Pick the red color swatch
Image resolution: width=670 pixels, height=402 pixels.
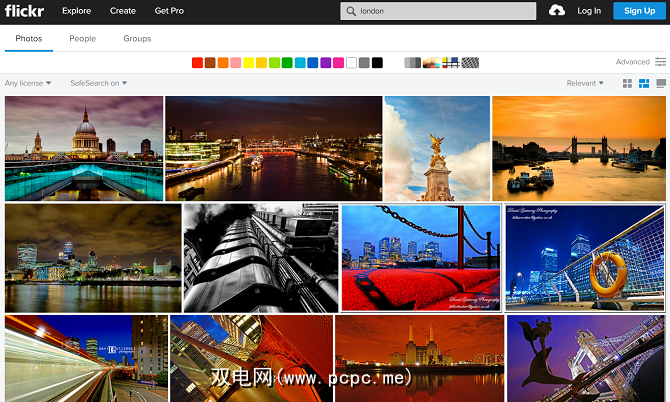tap(197, 63)
